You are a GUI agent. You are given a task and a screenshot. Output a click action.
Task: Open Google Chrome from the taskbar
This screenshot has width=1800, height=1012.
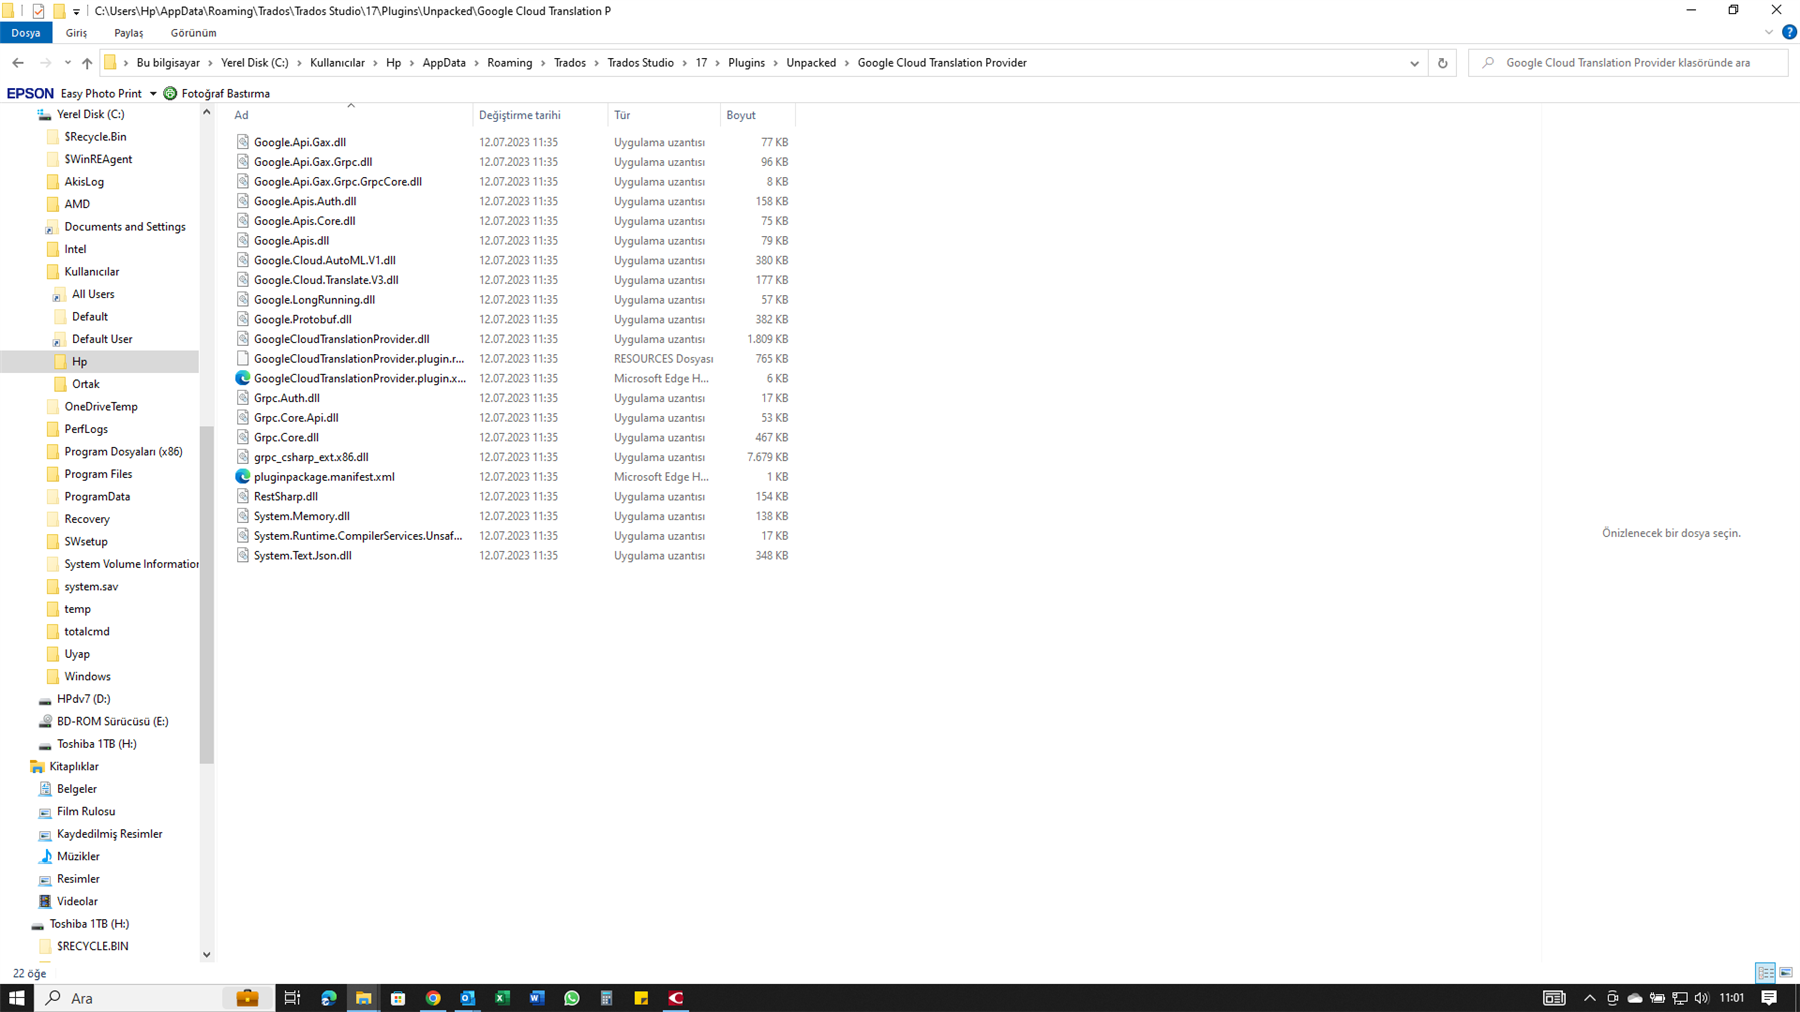pos(433,998)
